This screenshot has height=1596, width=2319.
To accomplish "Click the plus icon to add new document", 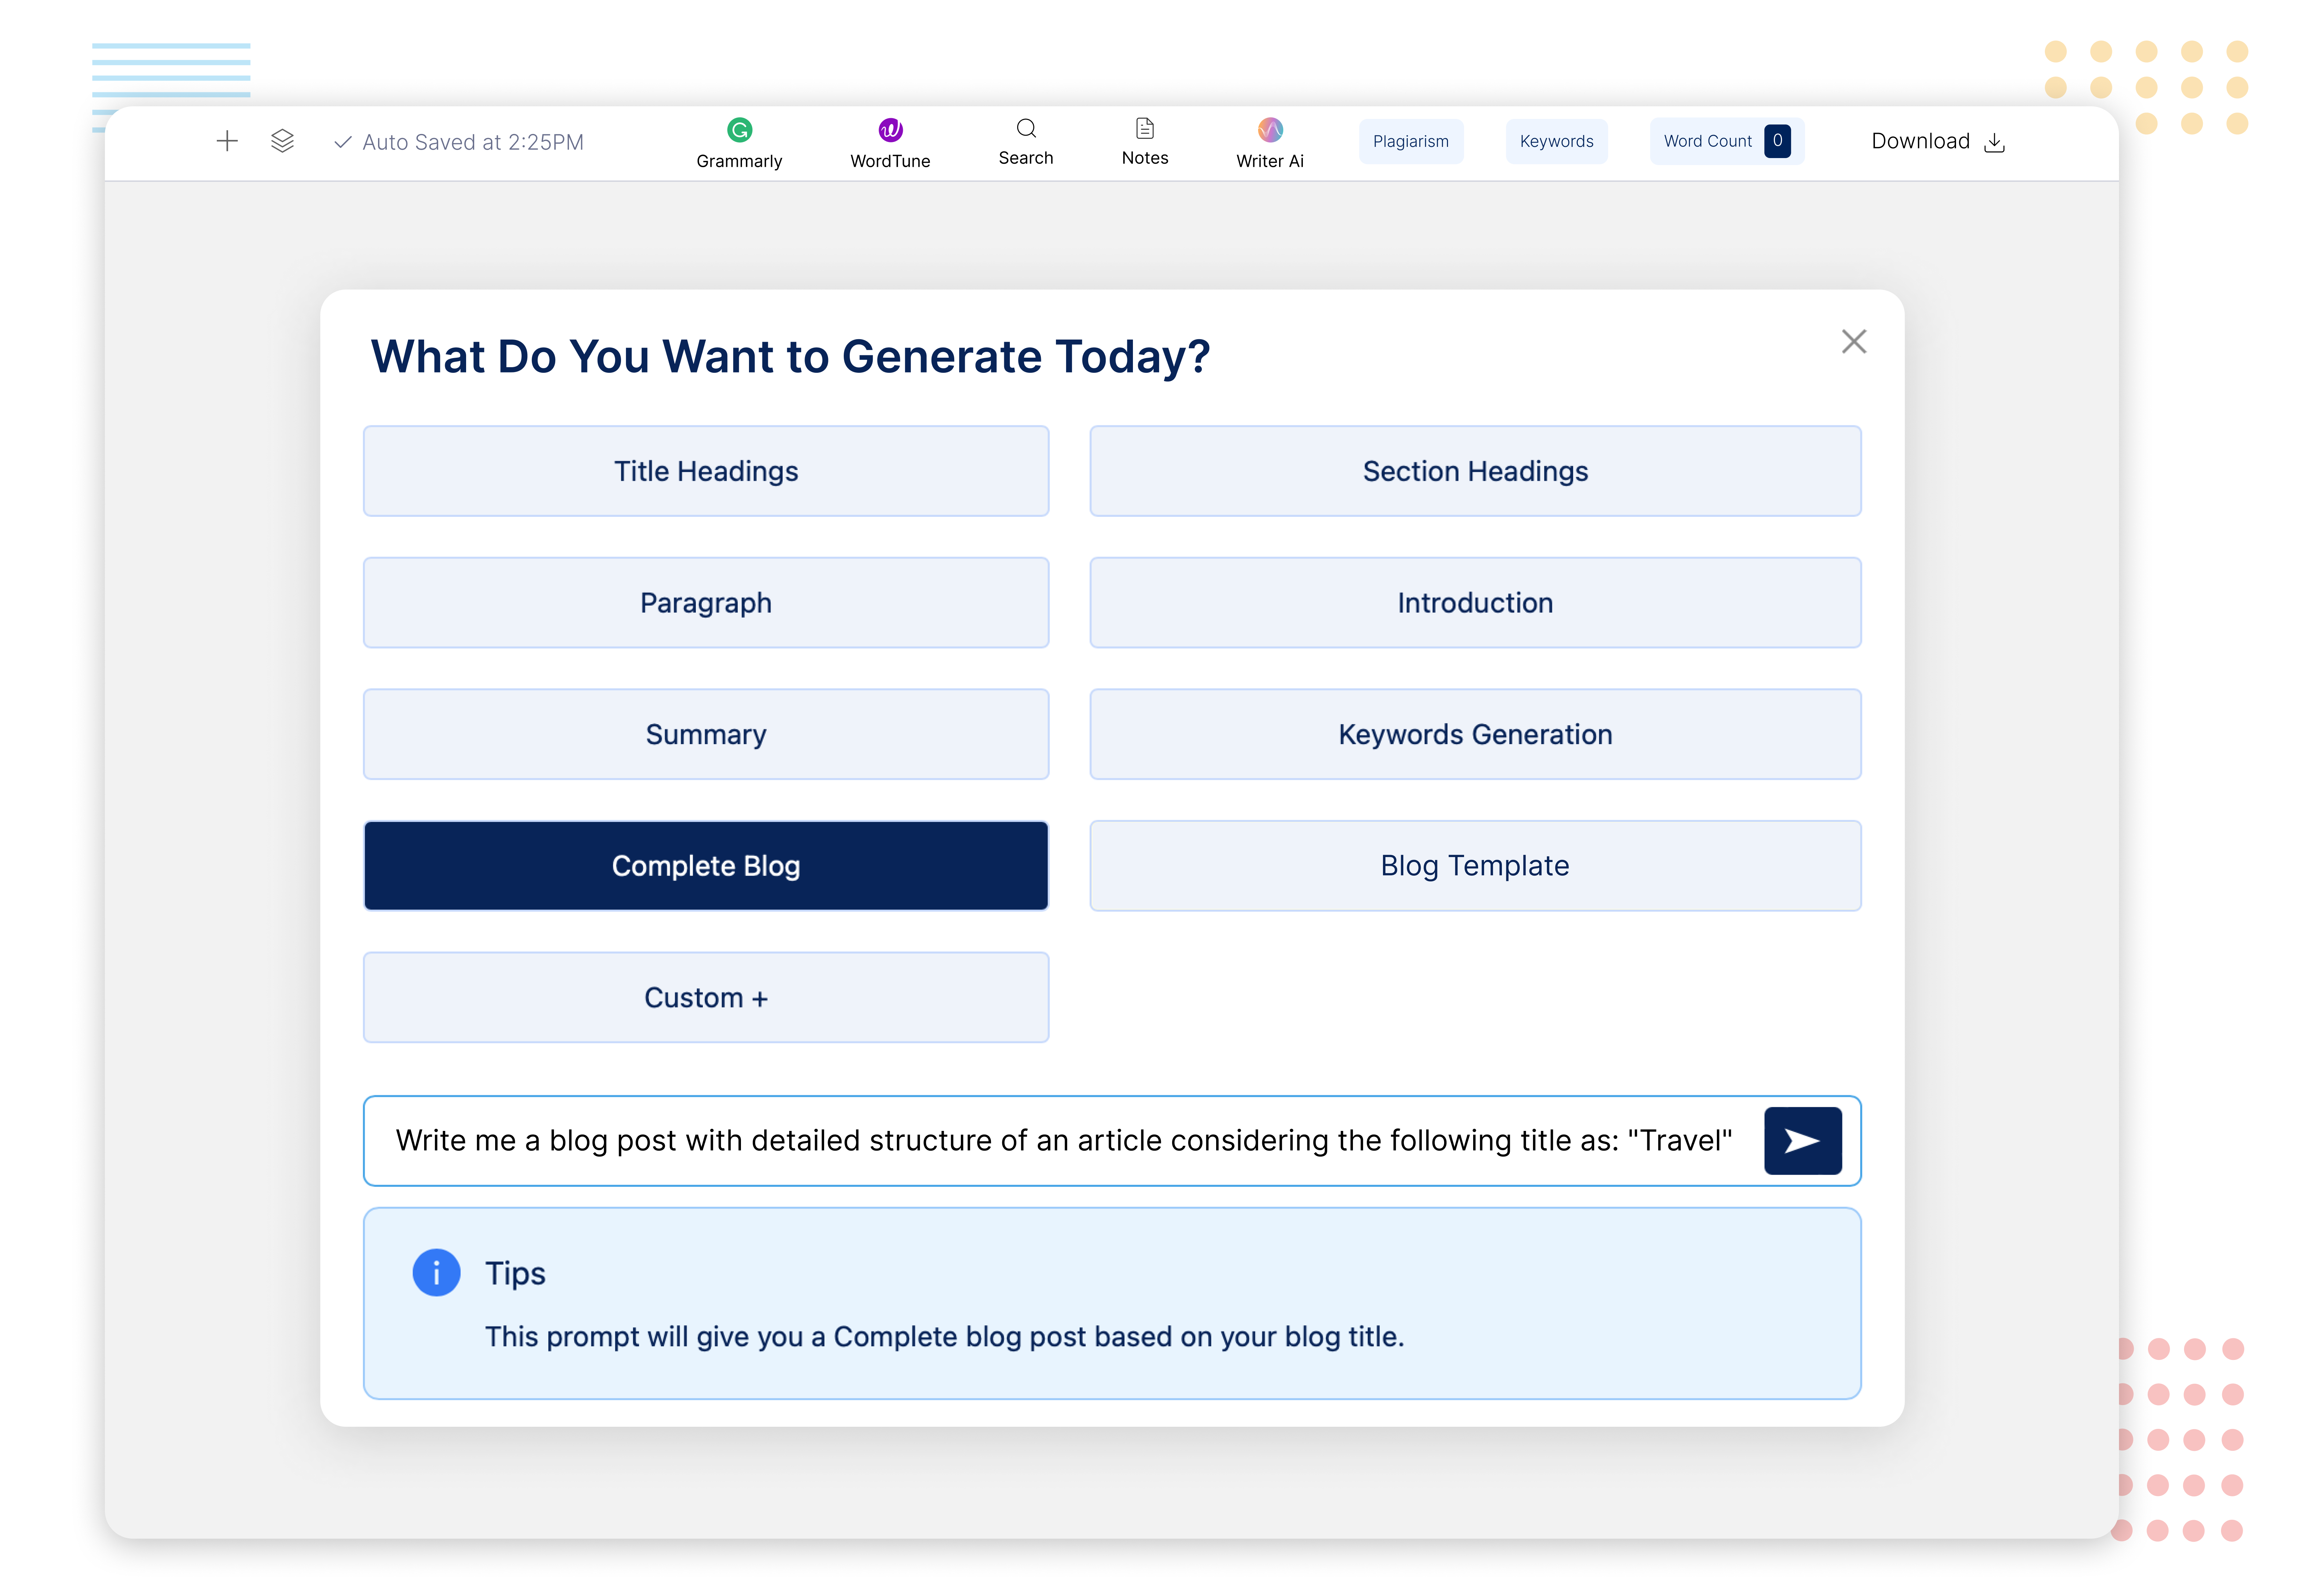I will pos(227,141).
